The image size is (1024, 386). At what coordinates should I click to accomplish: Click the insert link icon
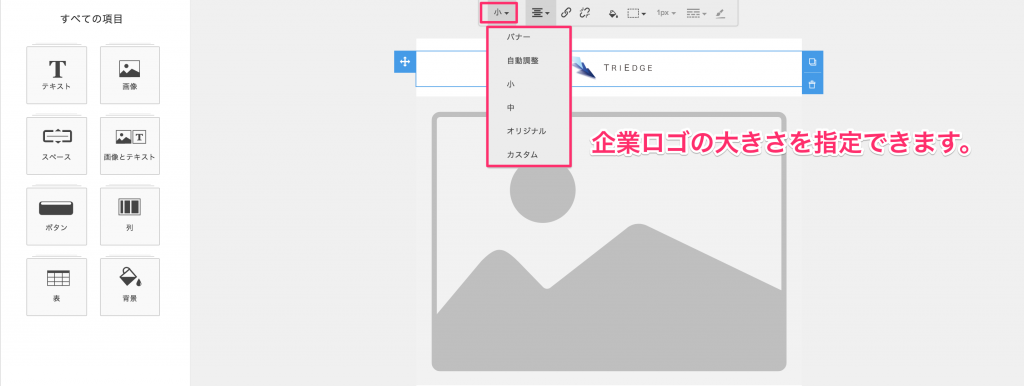coord(566,12)
